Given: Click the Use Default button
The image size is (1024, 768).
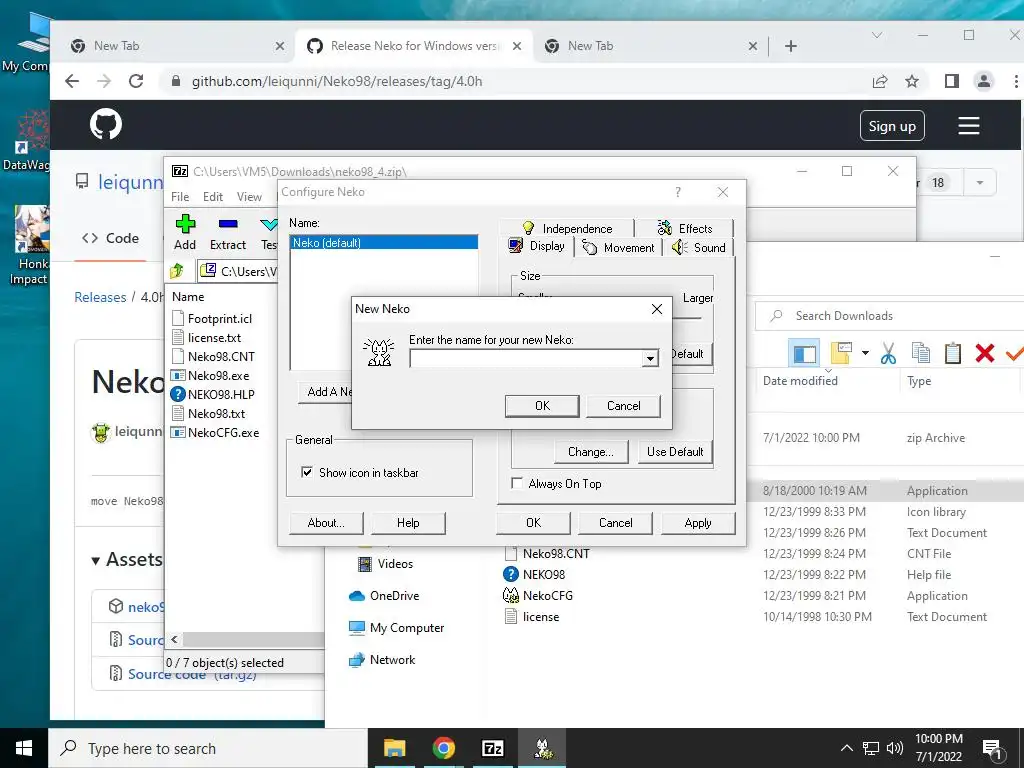Looking at the screenshot, I should pos(675,452).
